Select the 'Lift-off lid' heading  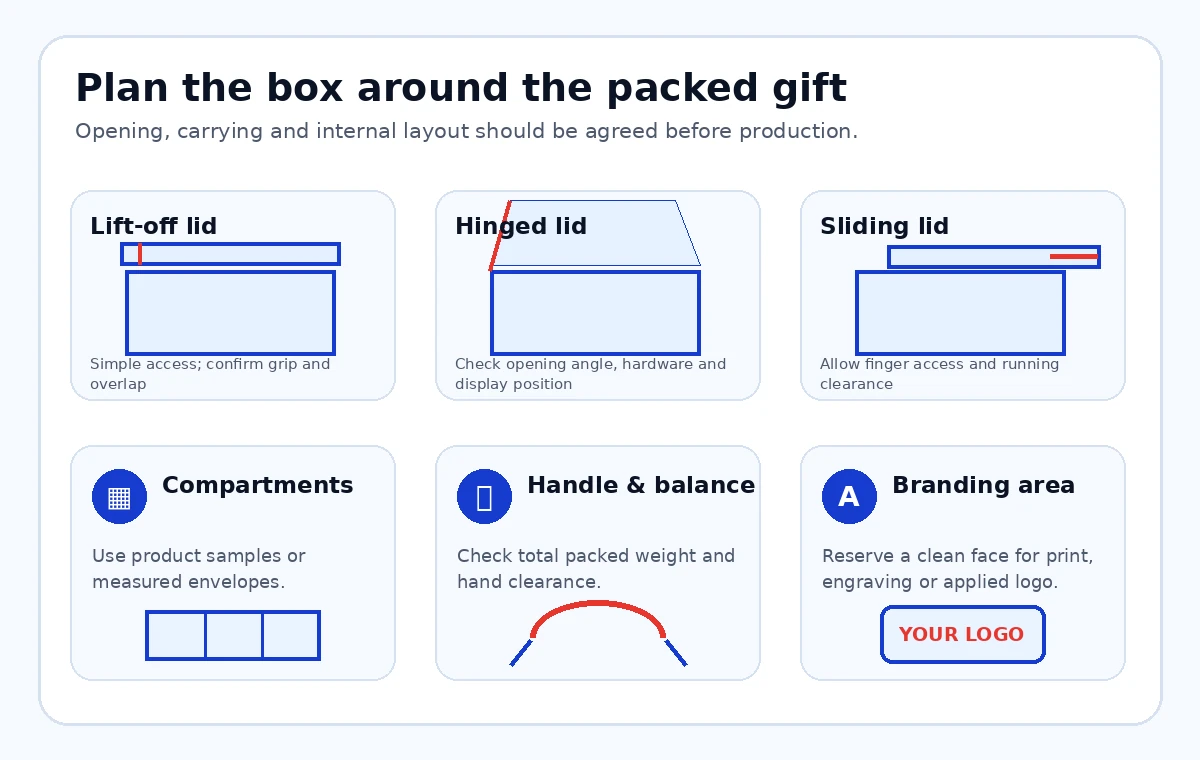tap(153, 226)
